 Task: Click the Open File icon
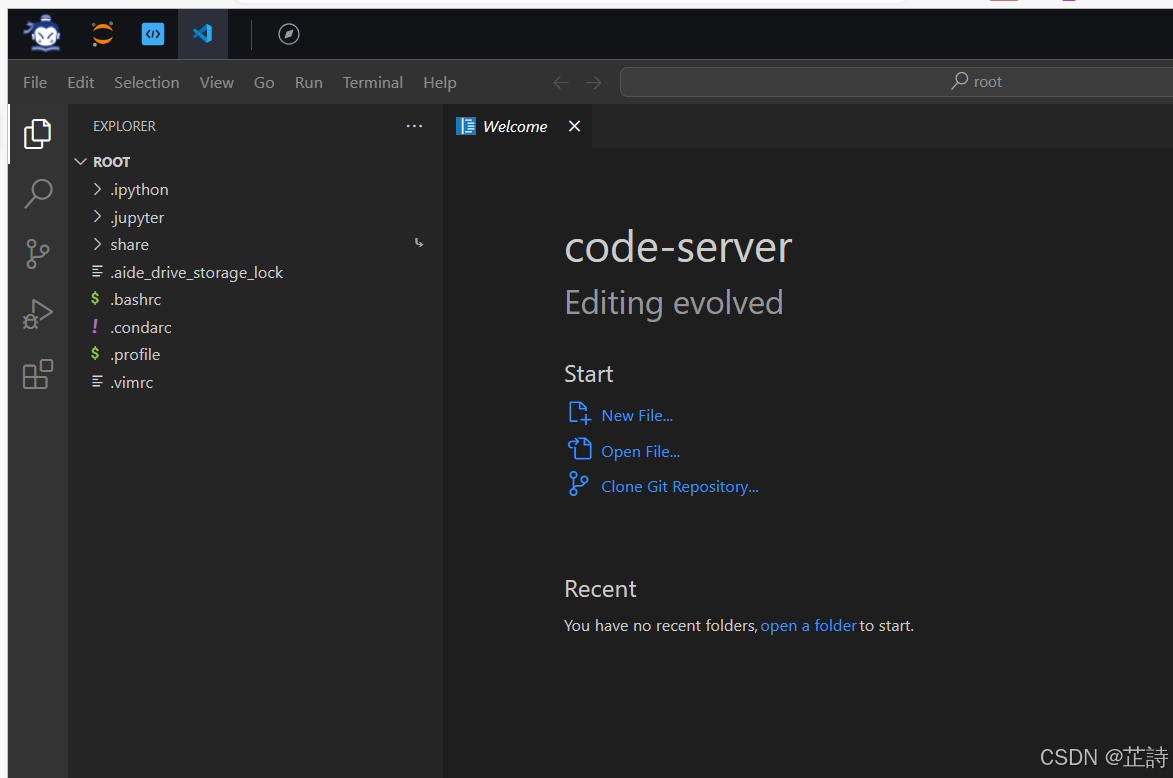coord(579,449)
